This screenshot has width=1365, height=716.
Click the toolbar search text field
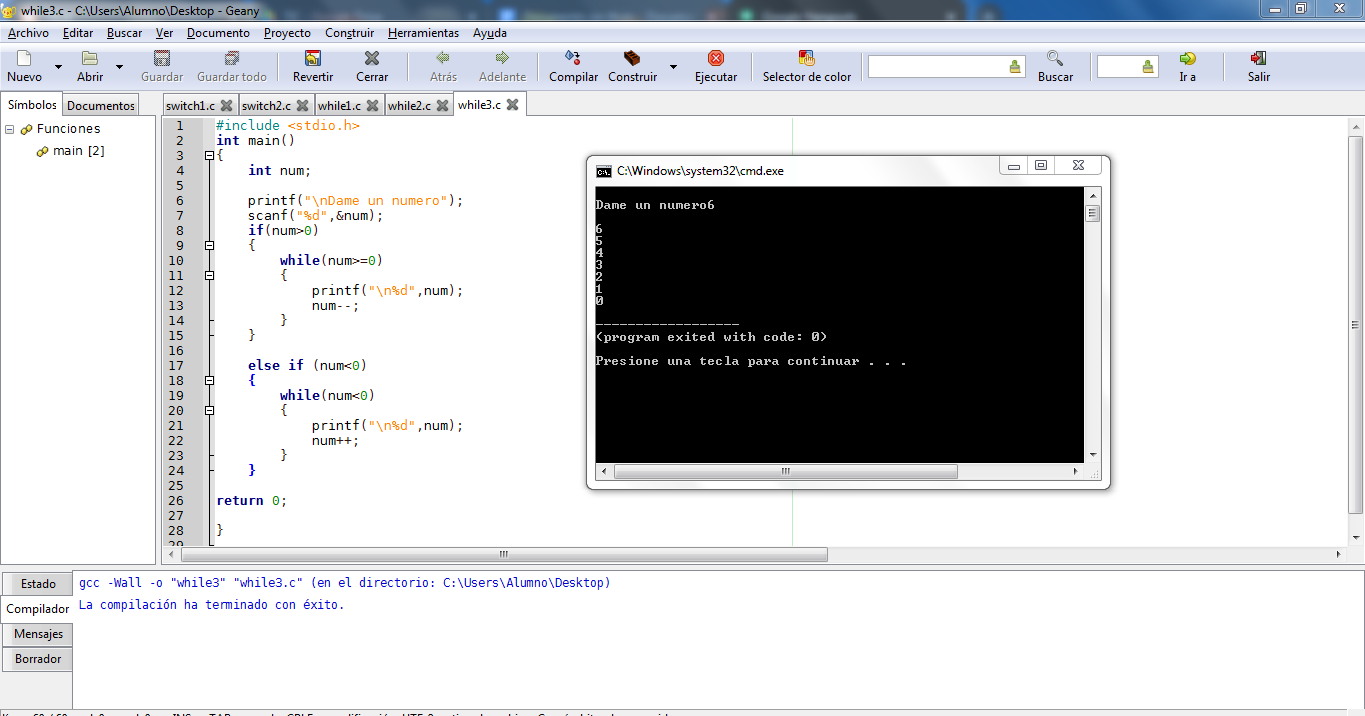938,67
